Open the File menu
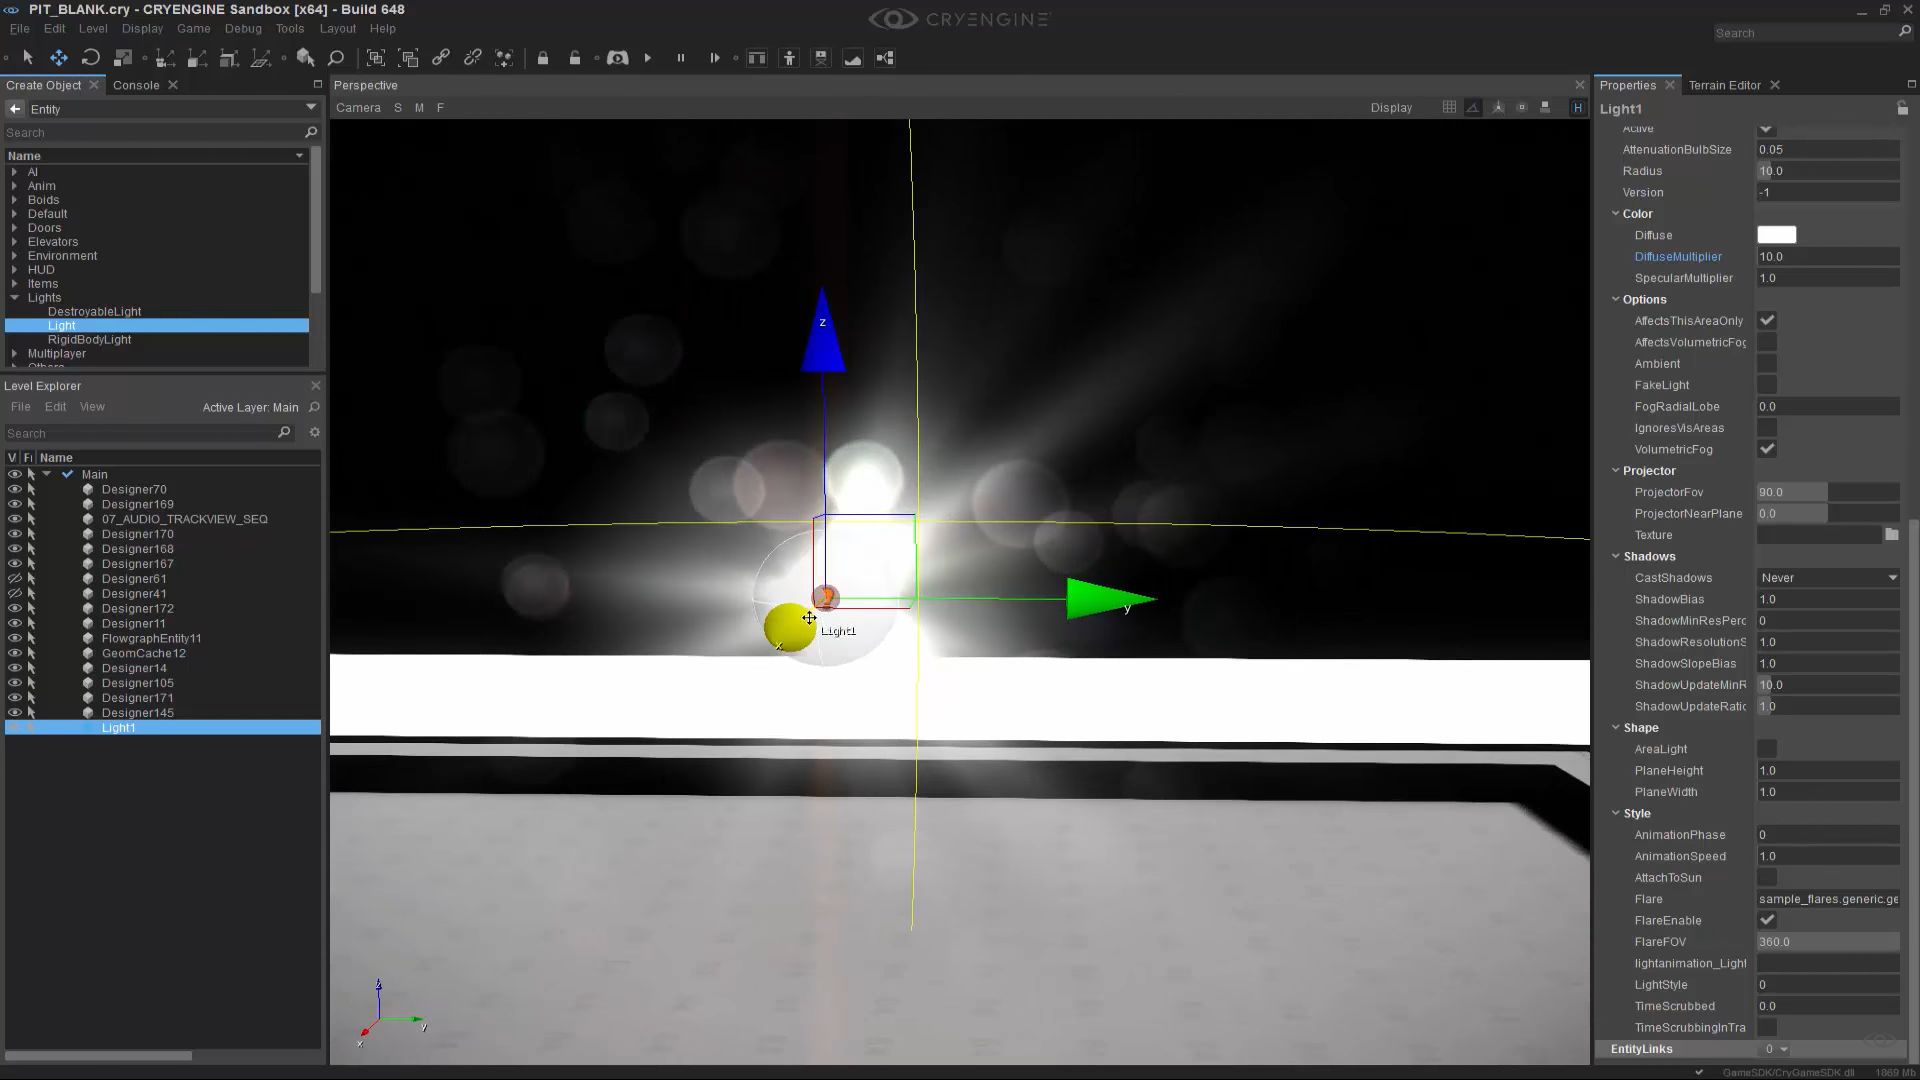The width and height of the screenshot is (1920, 1080). (x=19, y=29)
